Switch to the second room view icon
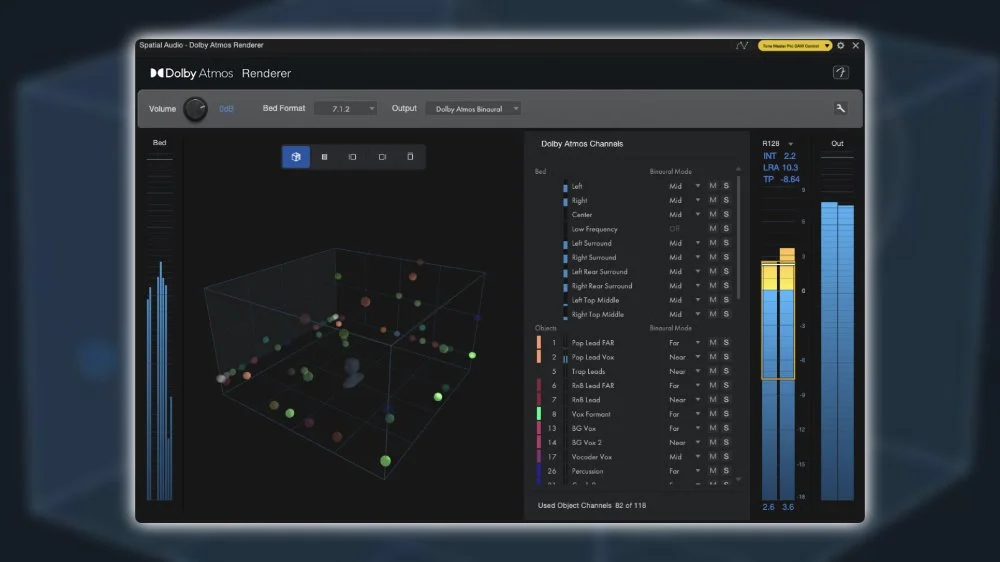 point(324,157)
